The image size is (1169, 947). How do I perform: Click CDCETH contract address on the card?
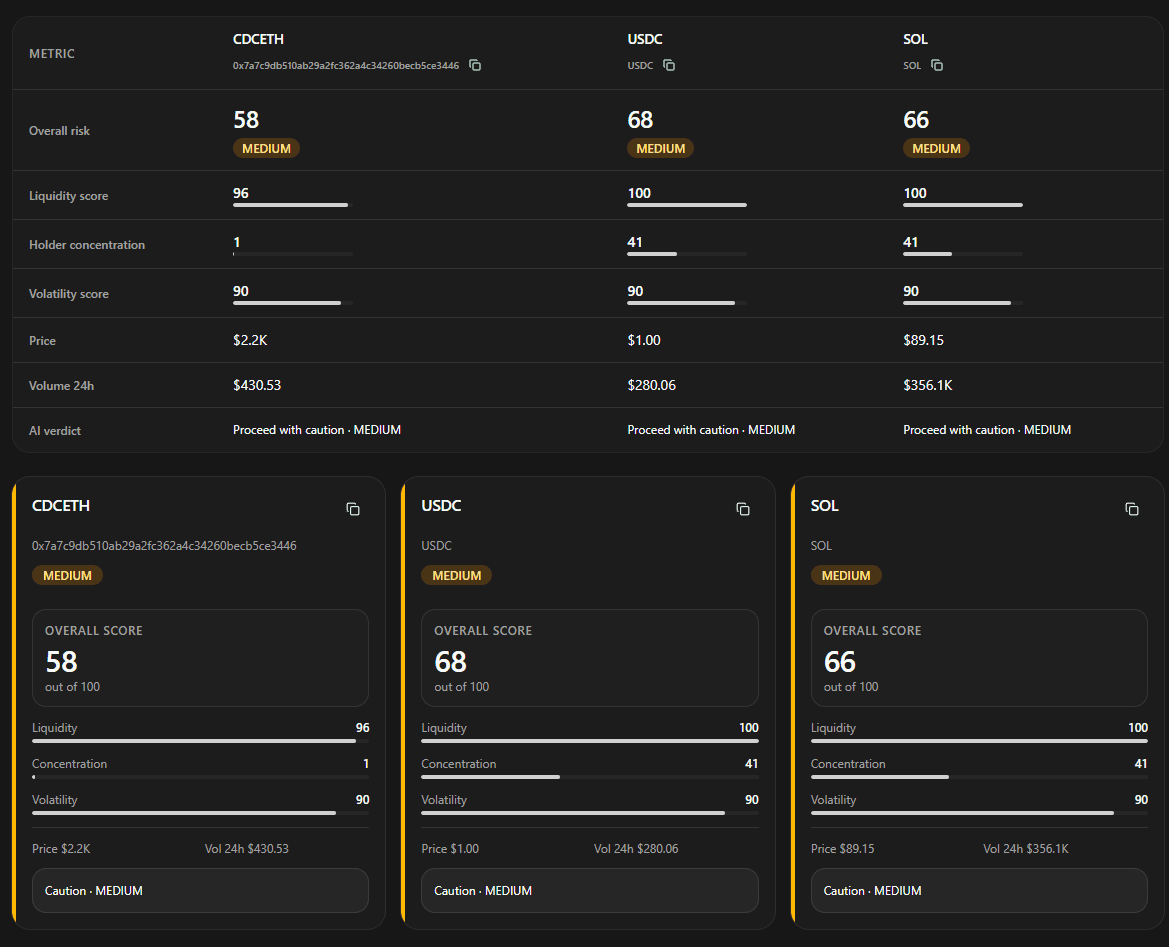tap(164, 546)
